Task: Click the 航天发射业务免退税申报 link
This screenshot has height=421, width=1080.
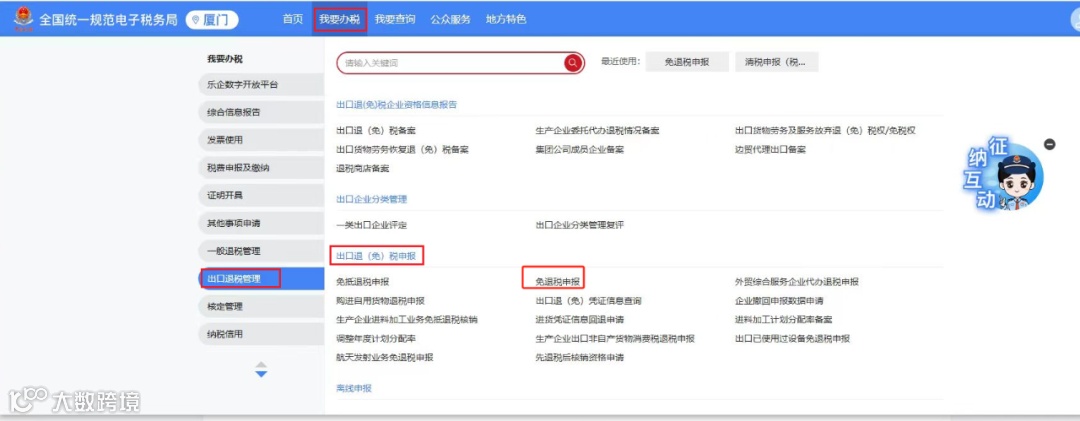Action: [384, 358]
